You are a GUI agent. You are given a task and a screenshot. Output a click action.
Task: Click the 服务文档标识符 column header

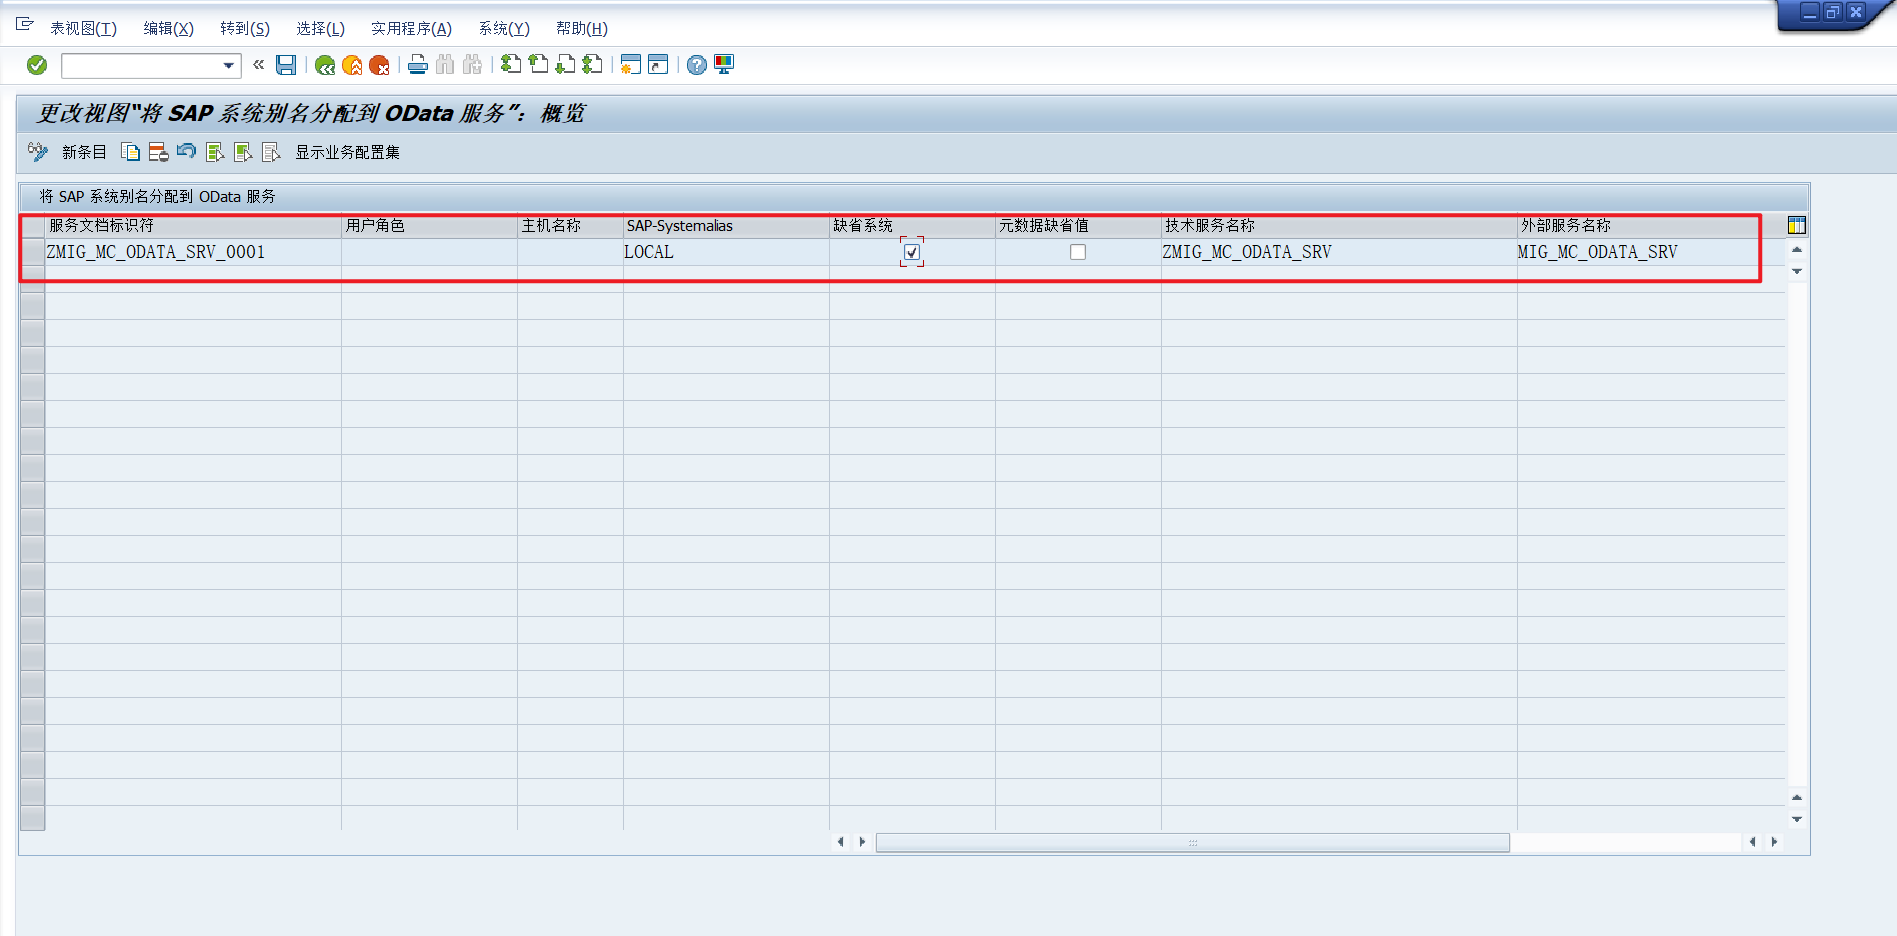(194, 226)
